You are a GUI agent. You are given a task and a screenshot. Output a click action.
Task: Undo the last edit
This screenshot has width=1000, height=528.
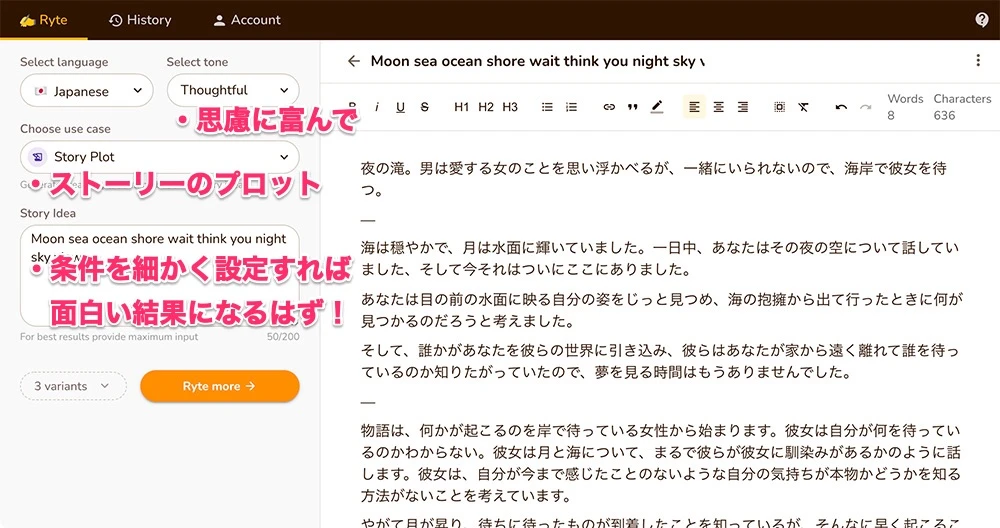point(841,107)
